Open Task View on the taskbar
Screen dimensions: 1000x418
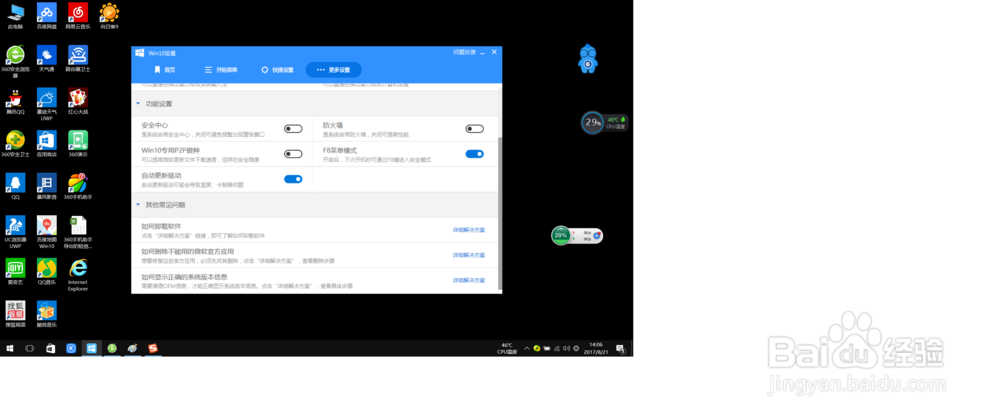coord(29,348)
